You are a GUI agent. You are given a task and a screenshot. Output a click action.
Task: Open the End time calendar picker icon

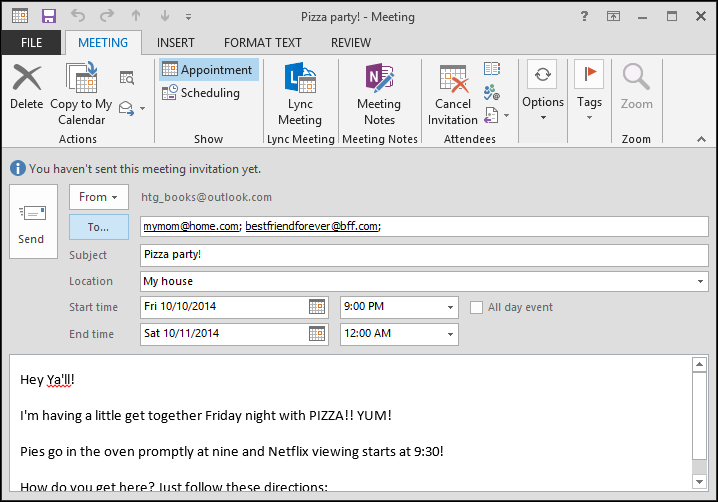click(x=317, y=333)
